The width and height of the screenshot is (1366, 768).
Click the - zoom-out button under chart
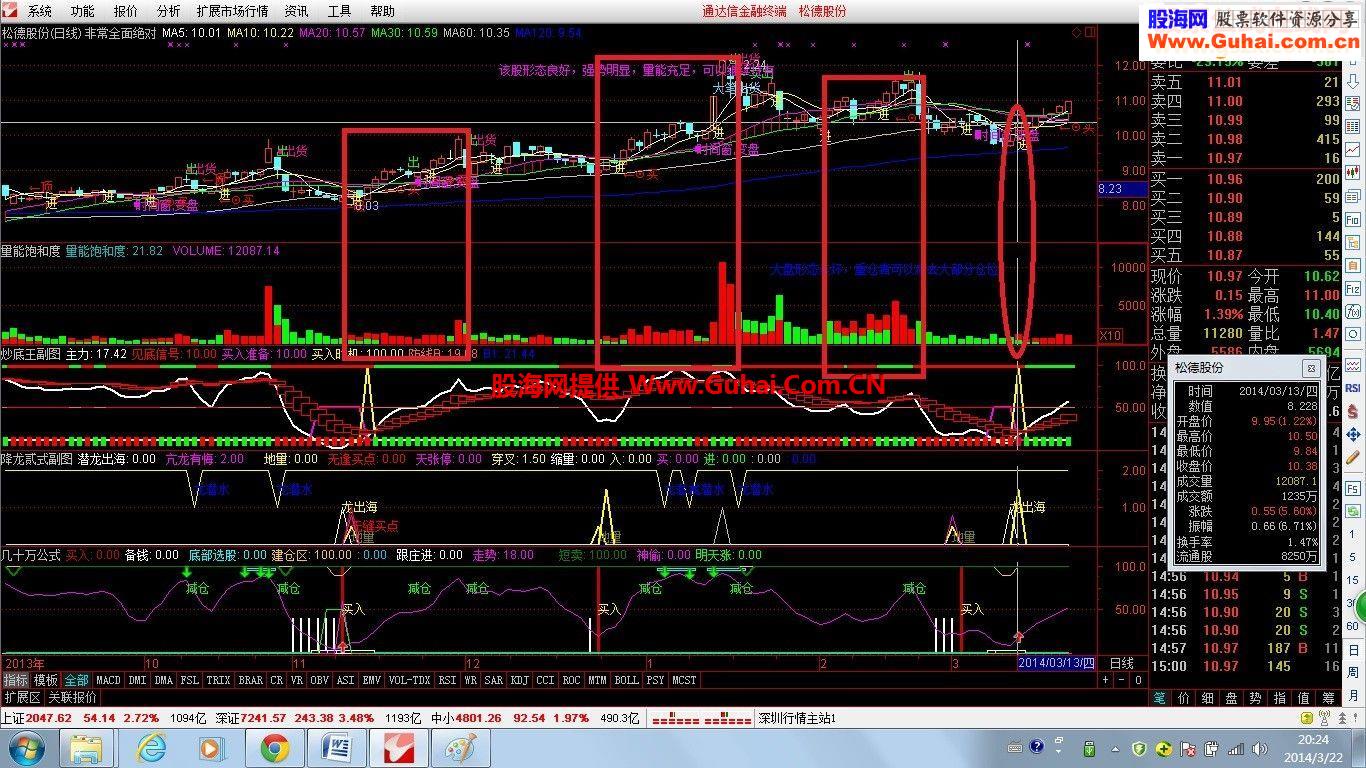point(1121,680)
